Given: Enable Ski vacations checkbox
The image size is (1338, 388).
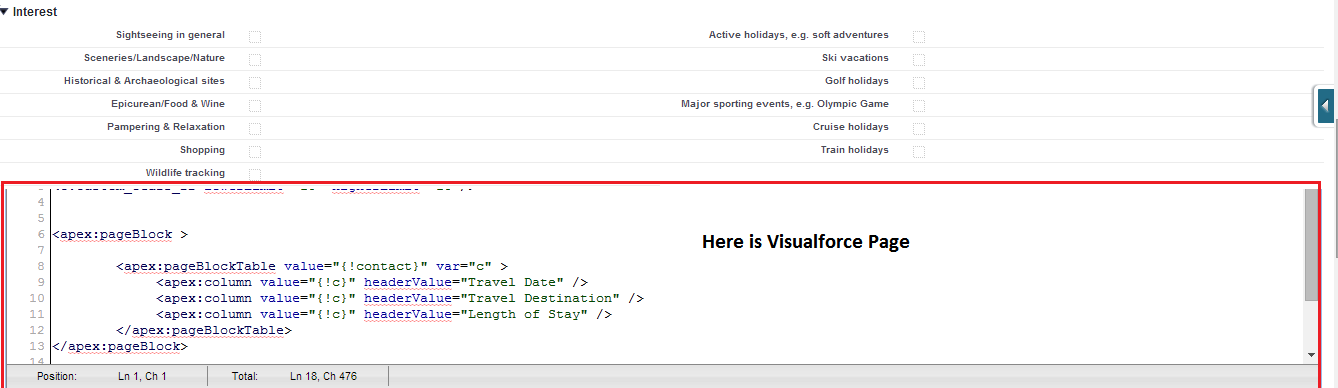Looking at the screenshot, I should (x=919, y=59).
